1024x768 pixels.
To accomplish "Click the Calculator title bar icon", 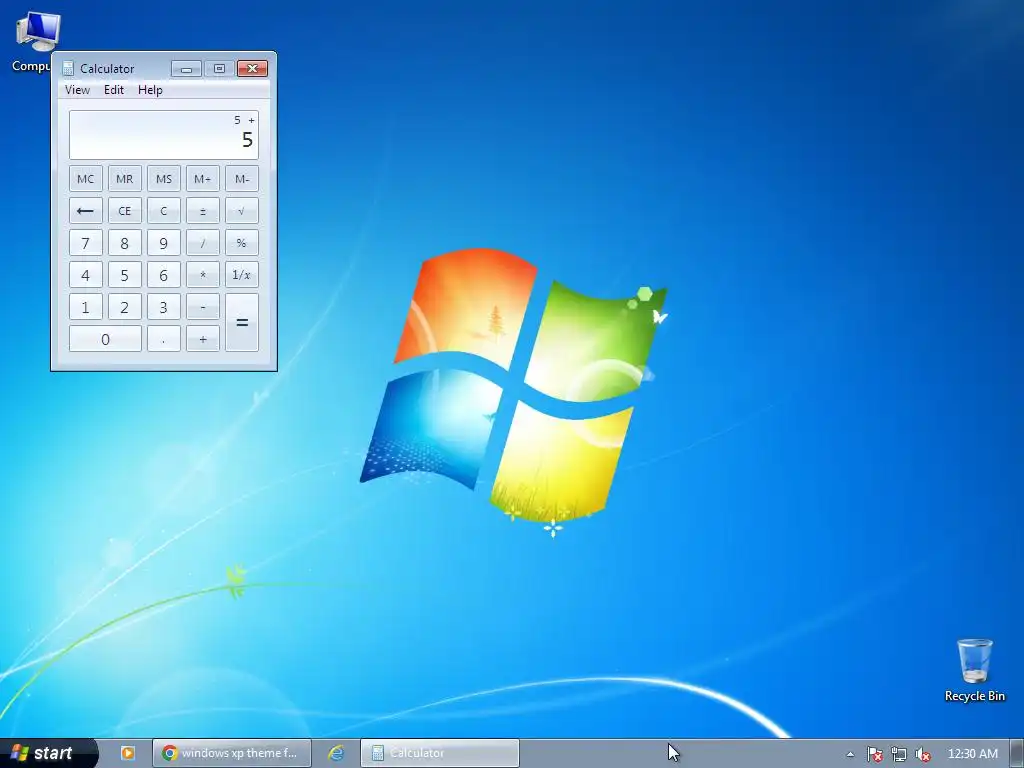I will 68,69.
